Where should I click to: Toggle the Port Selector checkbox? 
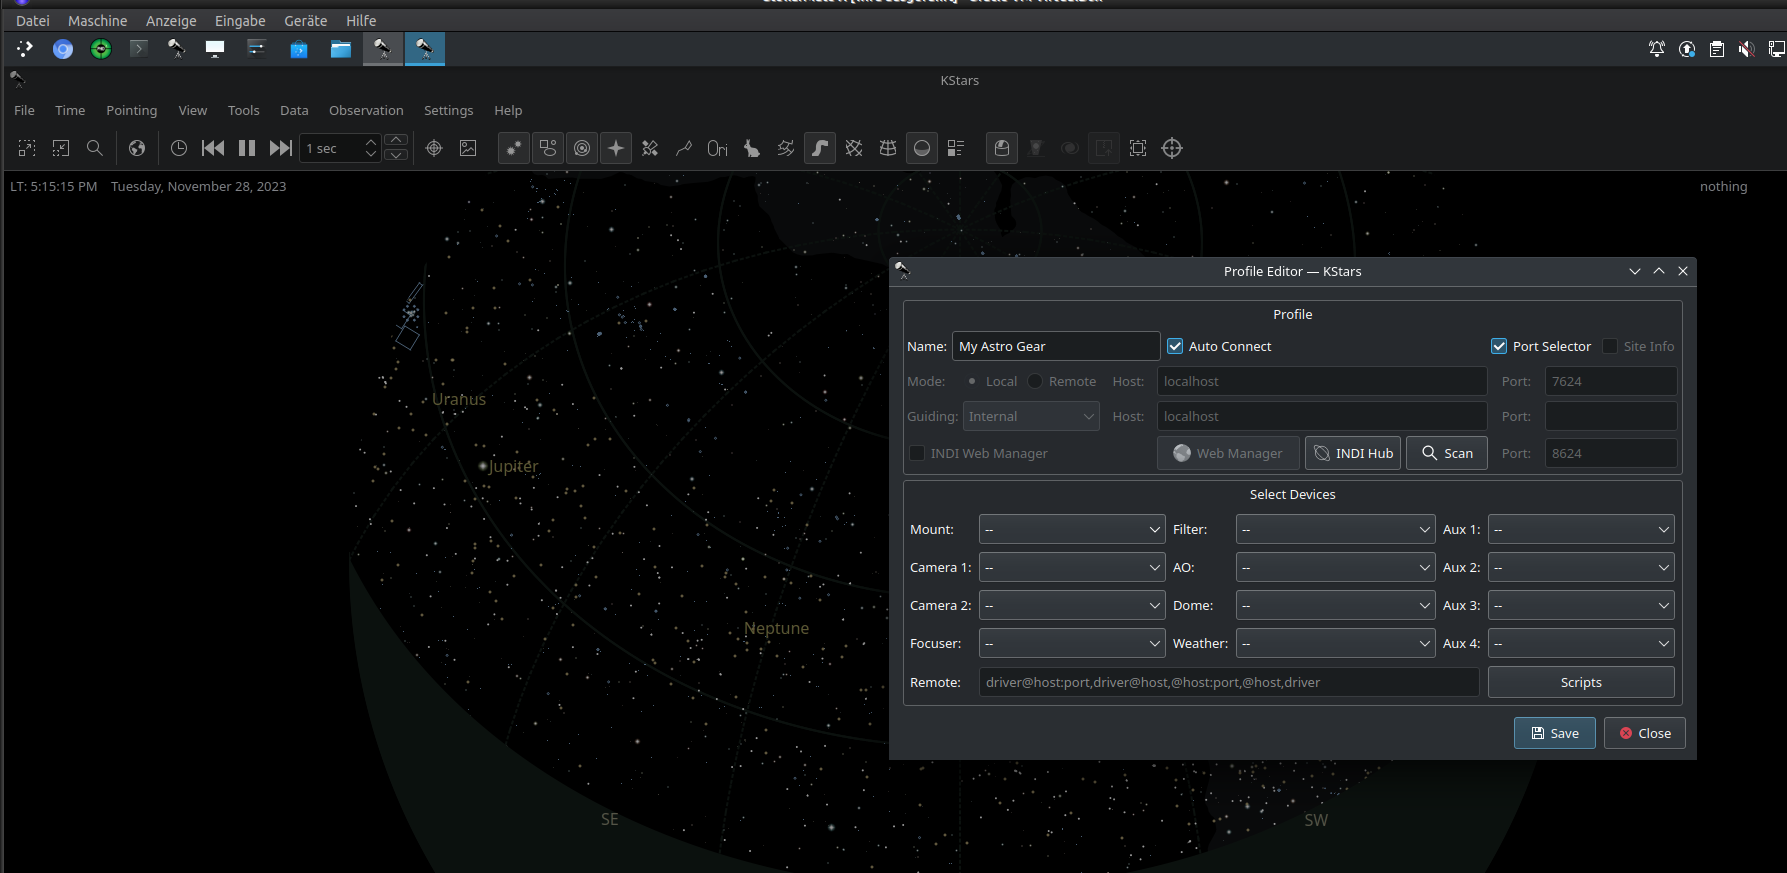pos(1499,346)
